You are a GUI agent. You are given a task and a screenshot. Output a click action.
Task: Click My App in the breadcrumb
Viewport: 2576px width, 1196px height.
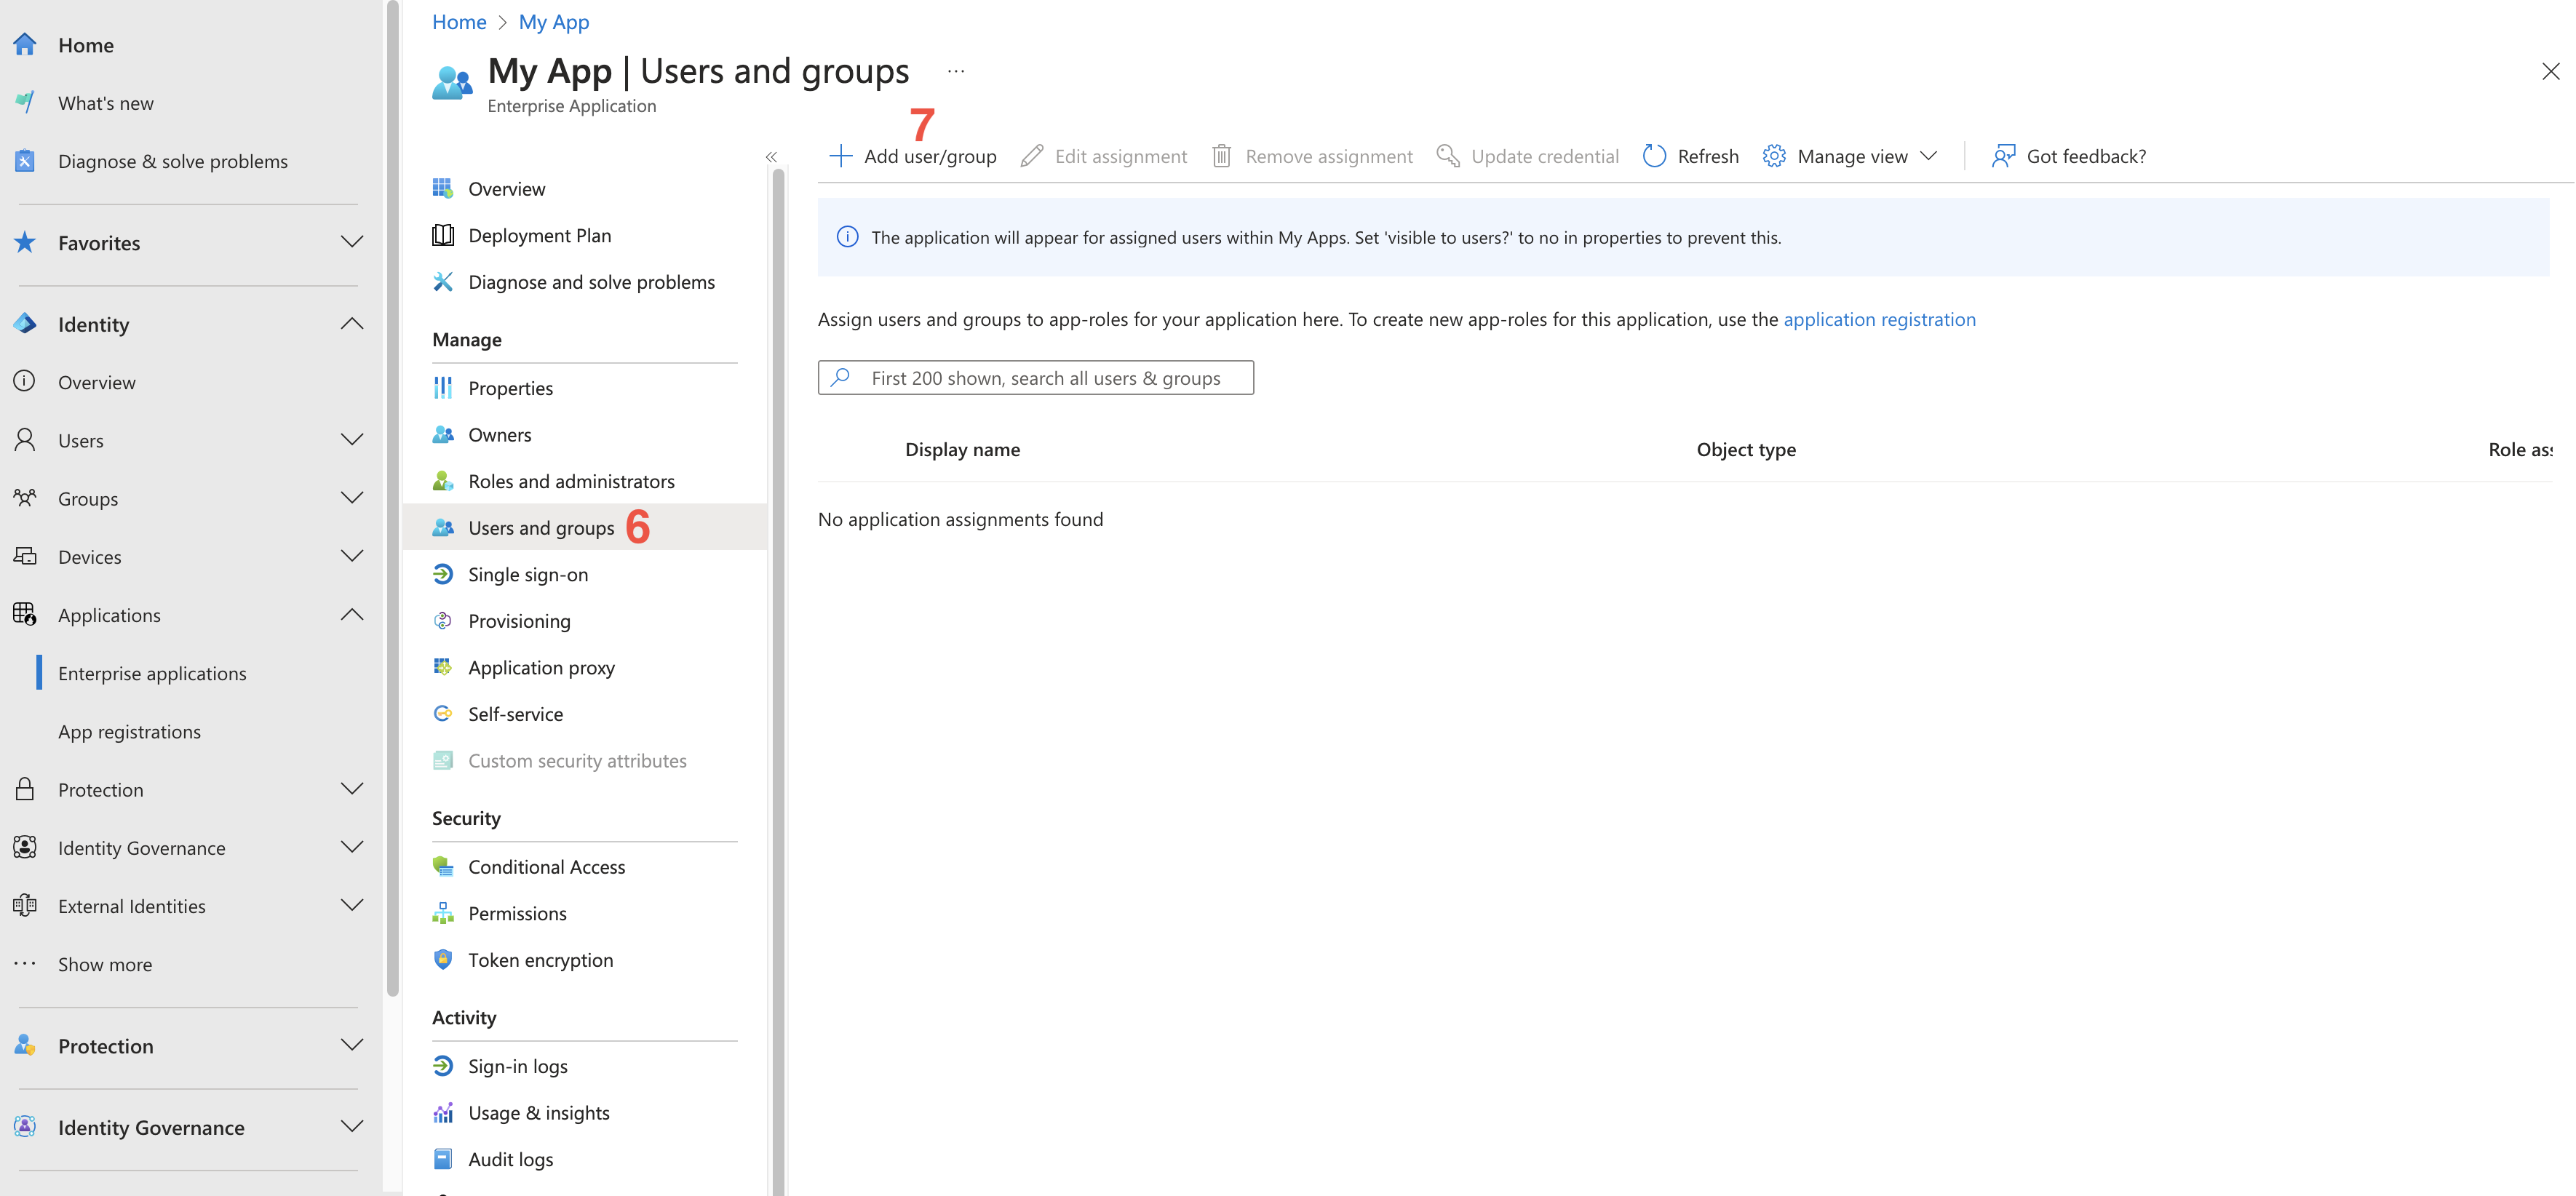[553, 22]
